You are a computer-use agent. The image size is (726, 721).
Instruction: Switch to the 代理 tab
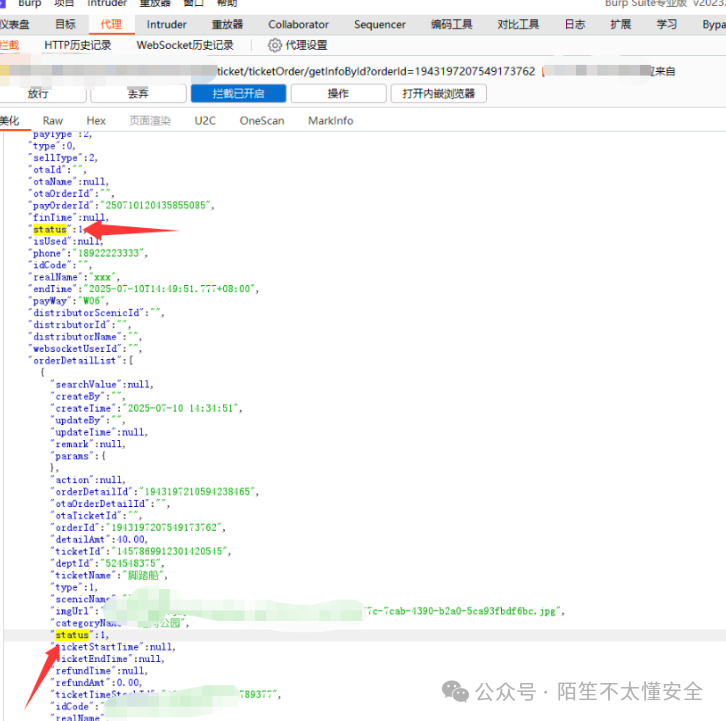[x=111, y=25]
